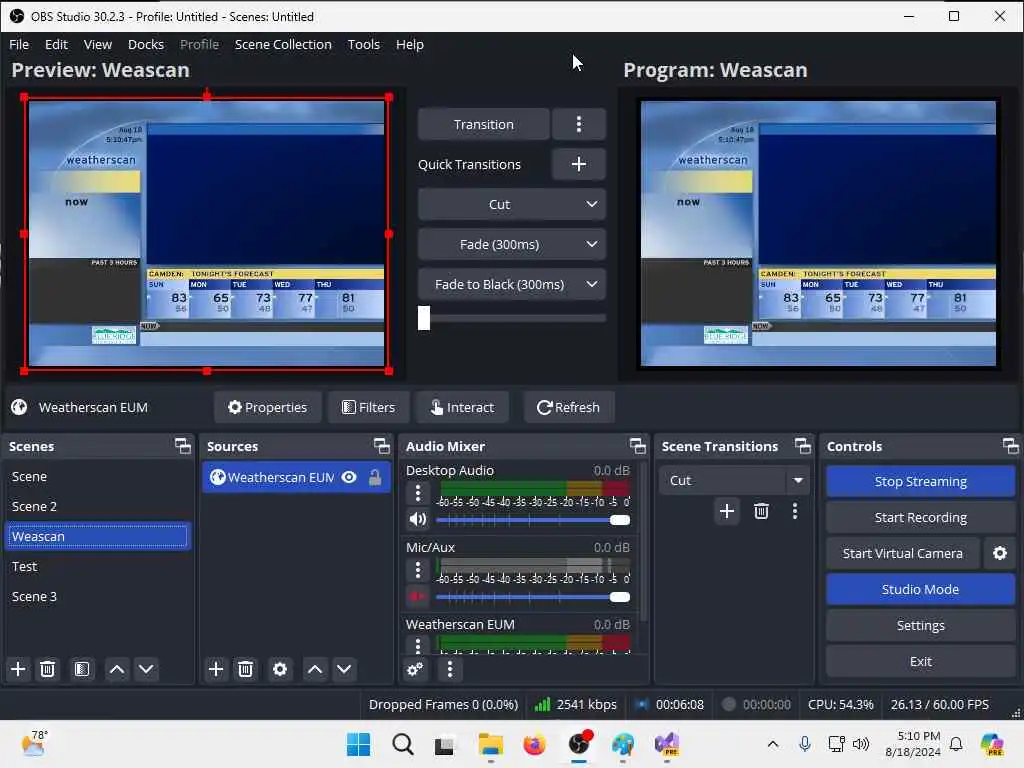This screenshot has height=768, width=1024.
Task: Start Recording
Action: tap(920, 517)
